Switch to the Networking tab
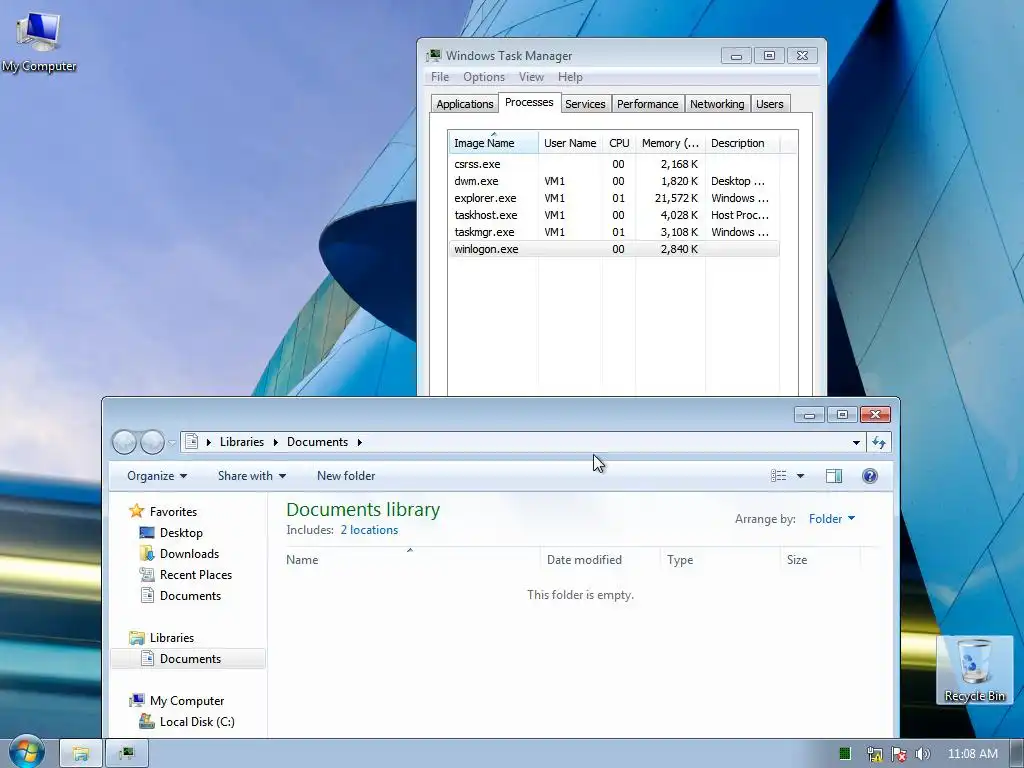The image size is (1024, 768). (x=717, y=104)
